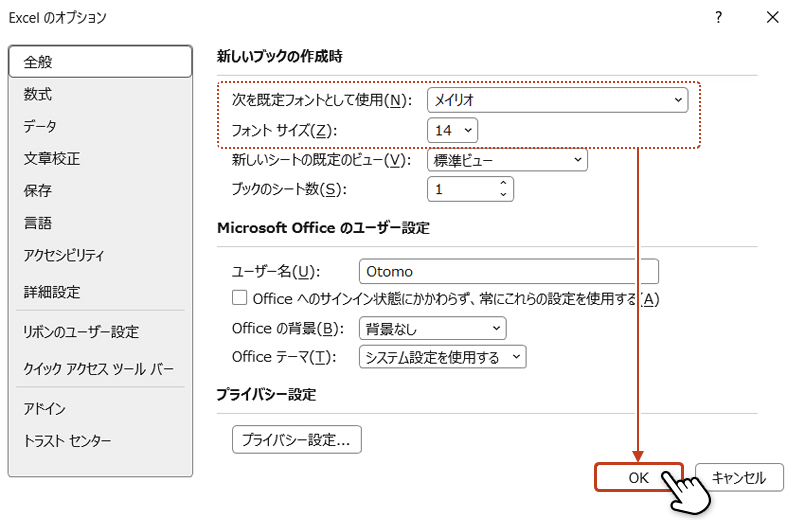Enable always use these settings checkbox

(x=239, y=298)
